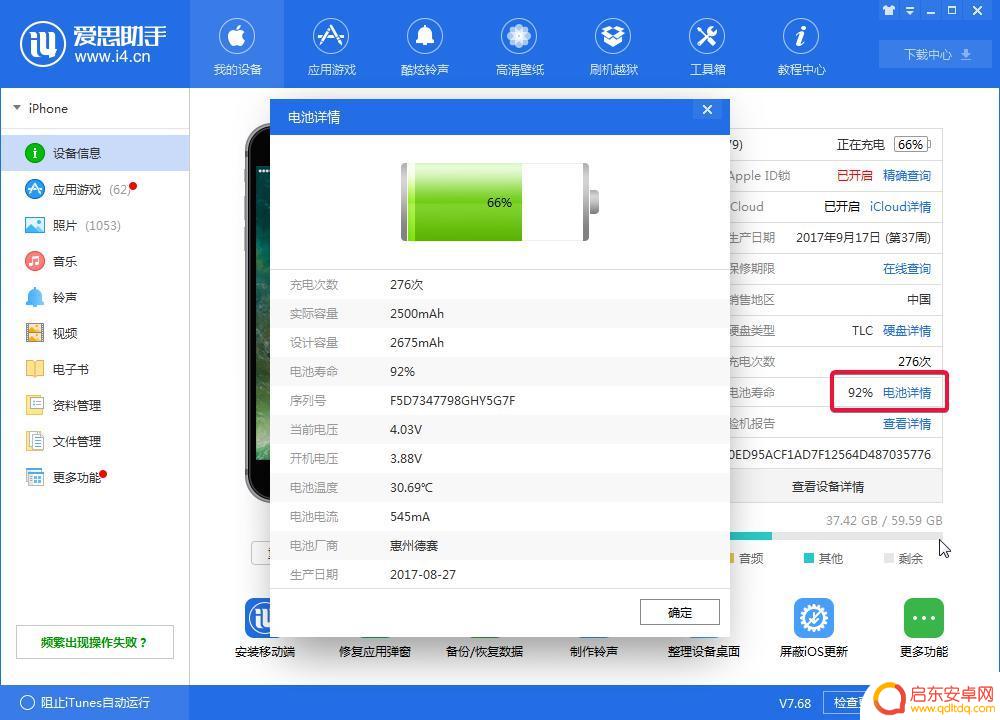Image resolution: width=1000 pixels, height=720 pixels.
Task: Click the 已开启 Apple ID lock status
Action: tap(854, 175)
